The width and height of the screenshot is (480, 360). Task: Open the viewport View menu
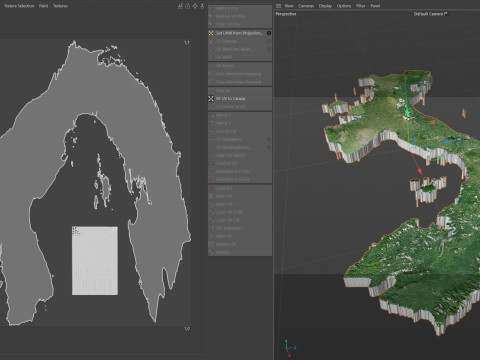point(289,6)
